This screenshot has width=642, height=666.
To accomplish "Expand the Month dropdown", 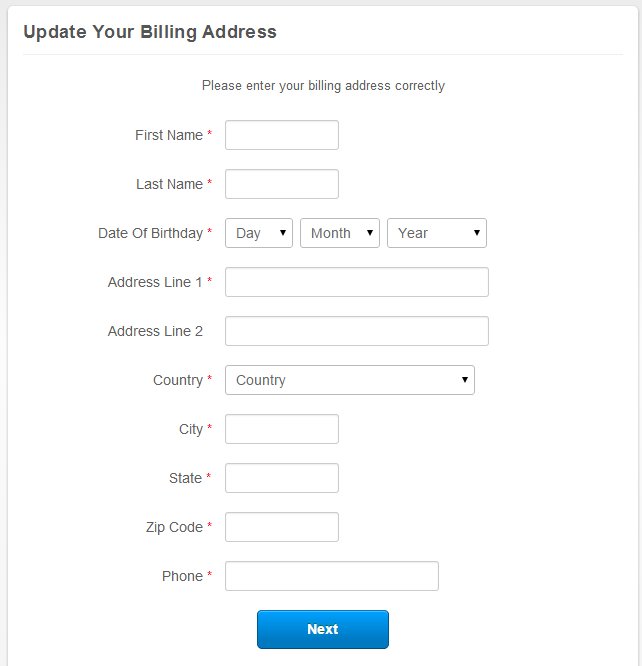I will (339, 233).
